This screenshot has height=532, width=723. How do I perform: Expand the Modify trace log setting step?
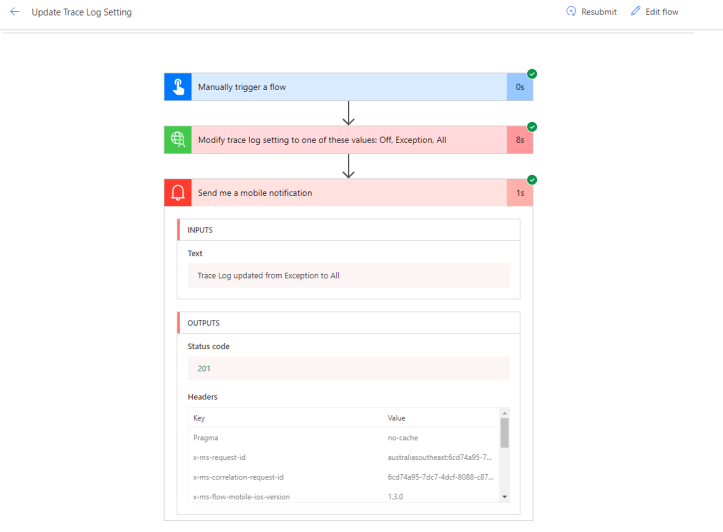coord(349,140)
